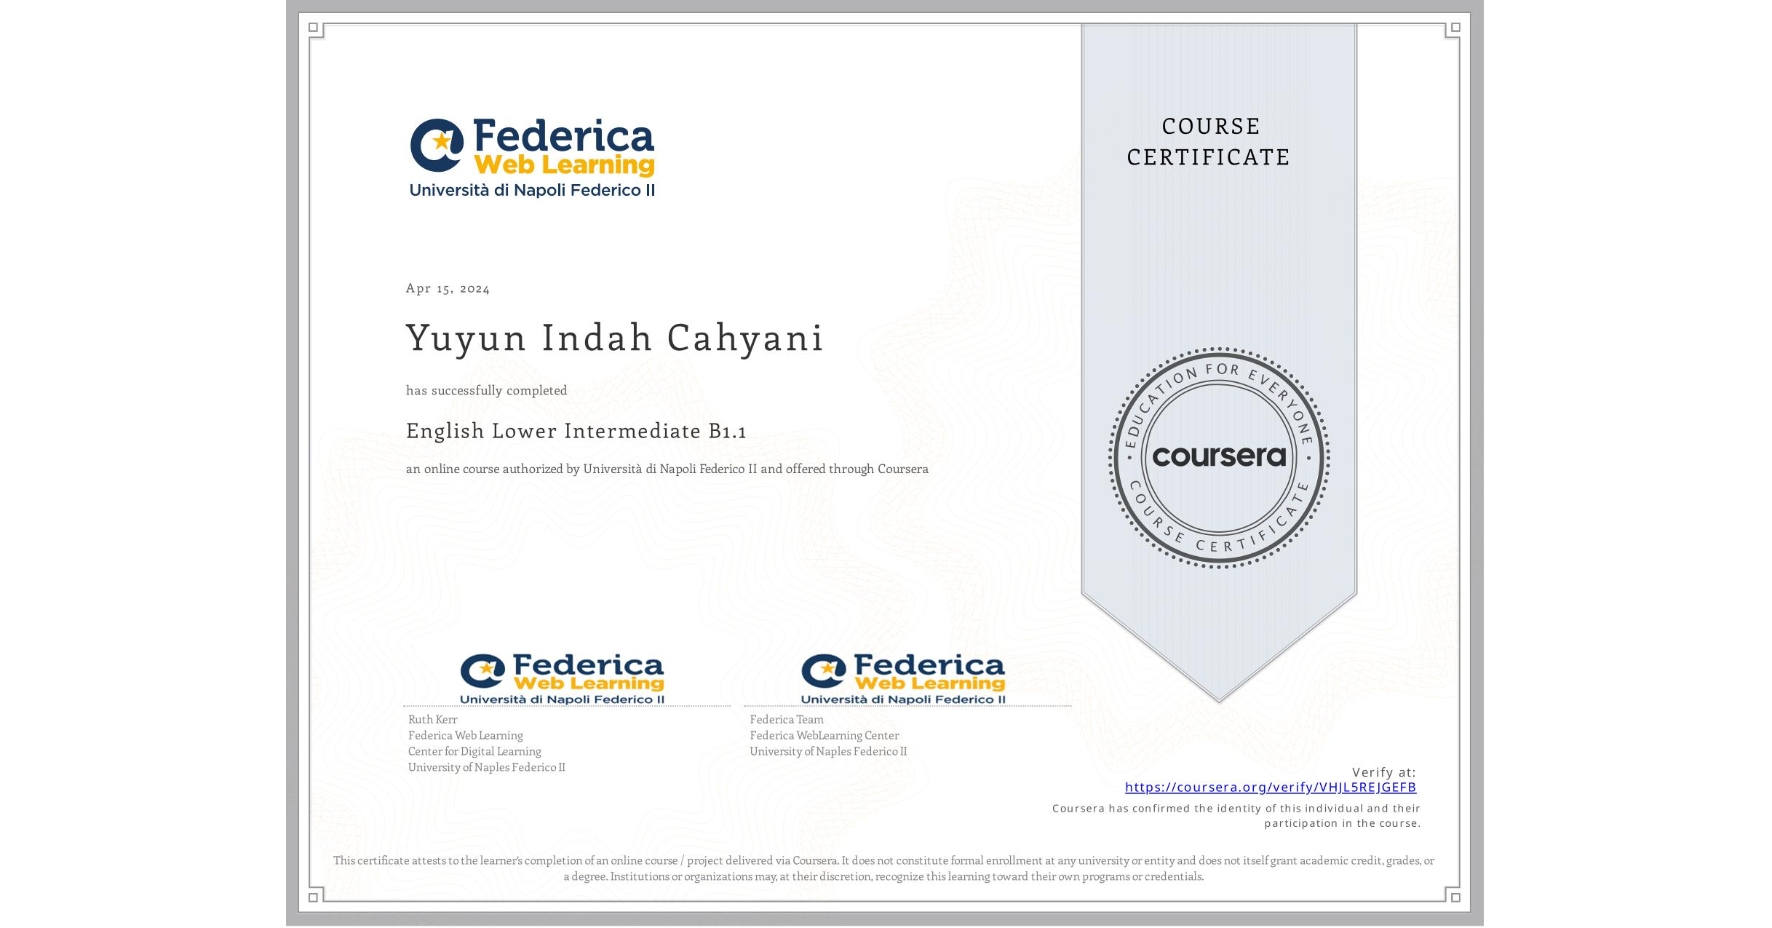1772x928 pixels.
Task: Click the 'Verify at:' label
Action: [1384, 772]
